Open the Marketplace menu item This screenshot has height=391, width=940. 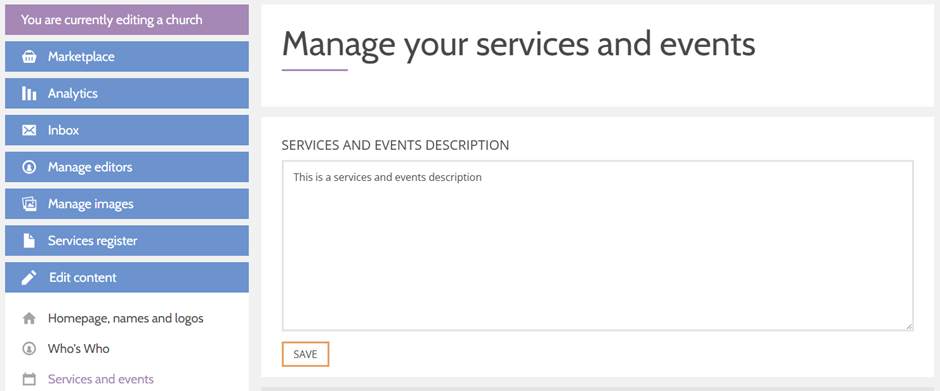tap(127, 57)
